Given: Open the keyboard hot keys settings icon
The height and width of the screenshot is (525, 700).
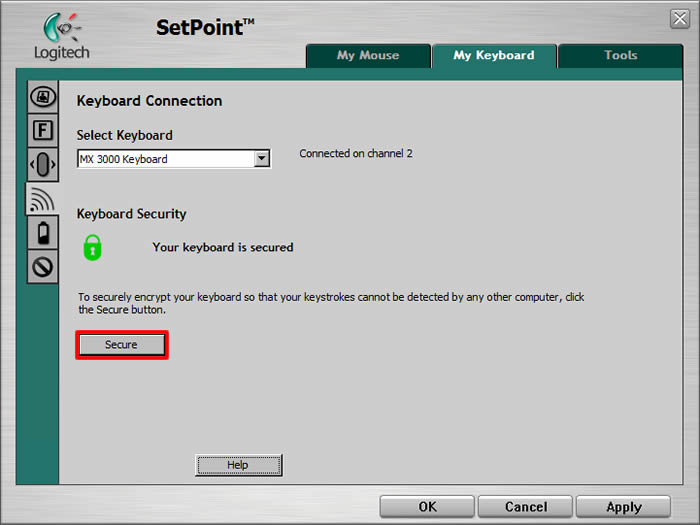Looking at the screenshot, I should [x=43, y=97].
